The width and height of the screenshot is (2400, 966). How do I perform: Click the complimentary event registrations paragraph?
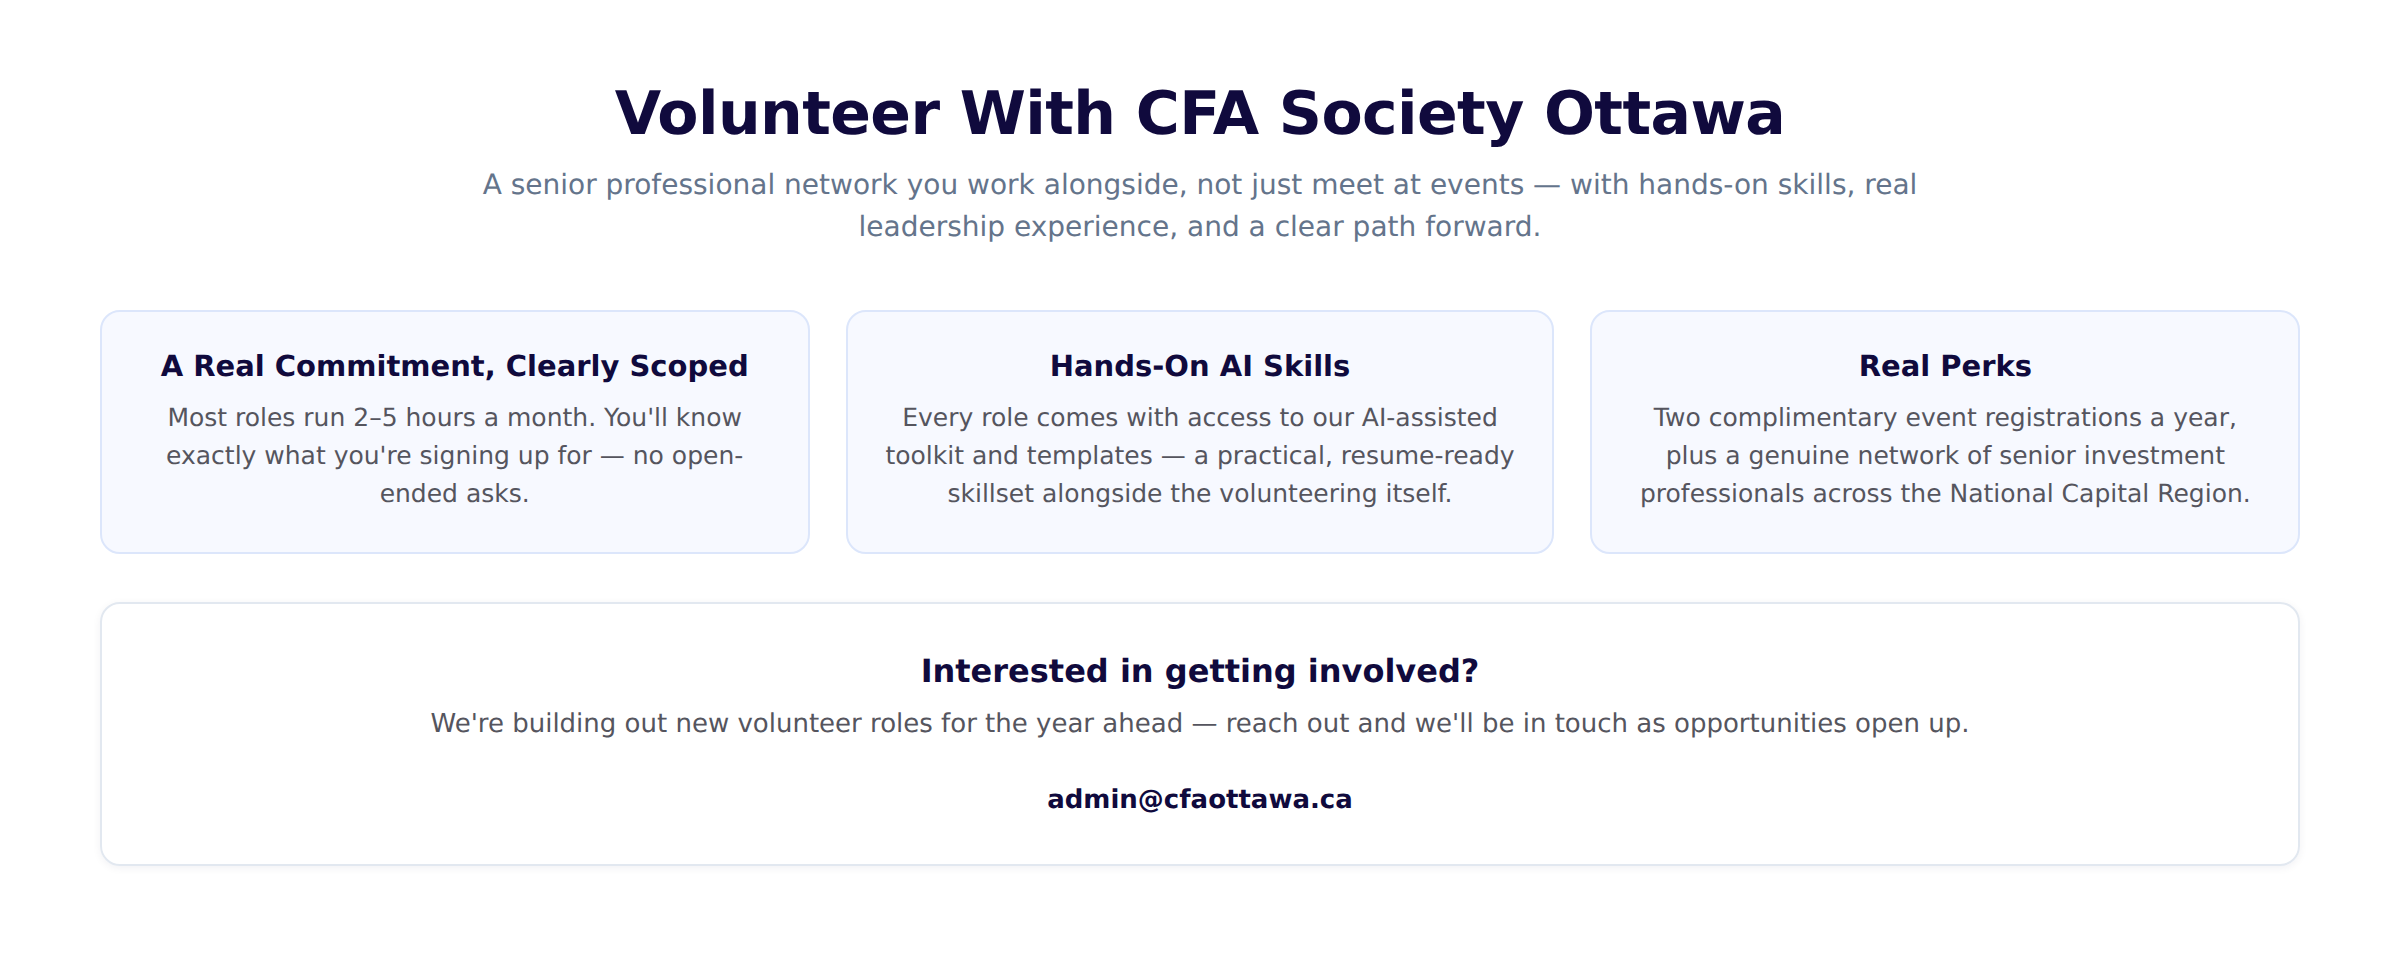(x=1945, y=455)
